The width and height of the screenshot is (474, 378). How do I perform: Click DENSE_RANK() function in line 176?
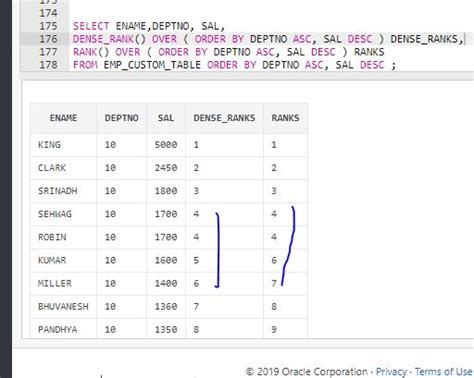(109, 39)
